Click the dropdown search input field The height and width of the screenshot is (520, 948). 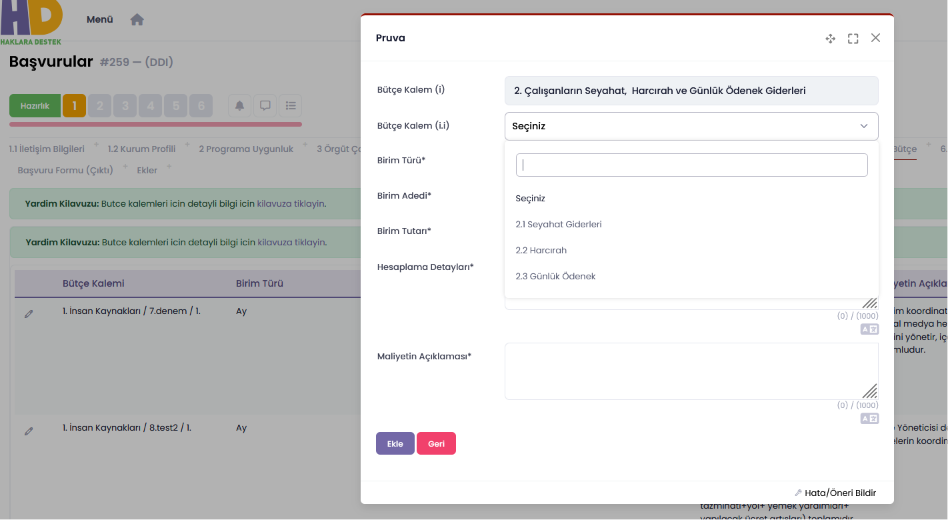(691, 165)
